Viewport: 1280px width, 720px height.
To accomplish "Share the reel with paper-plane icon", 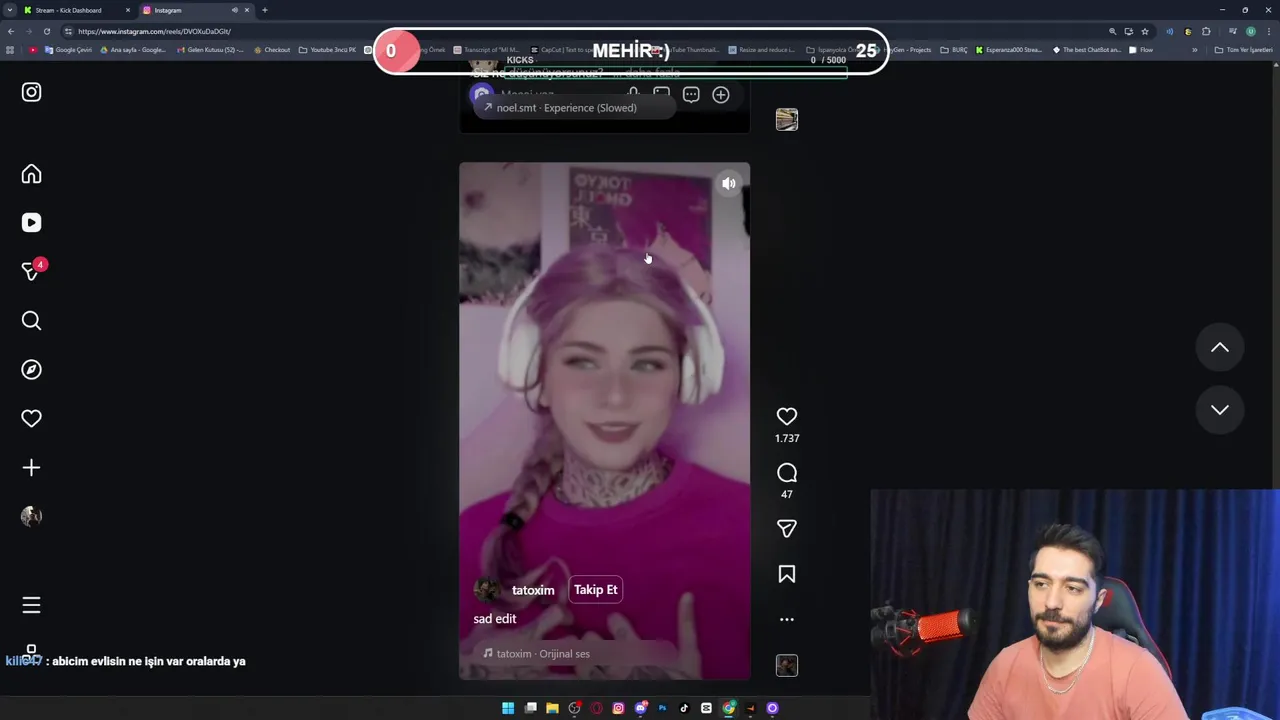I will pos(787,528).
